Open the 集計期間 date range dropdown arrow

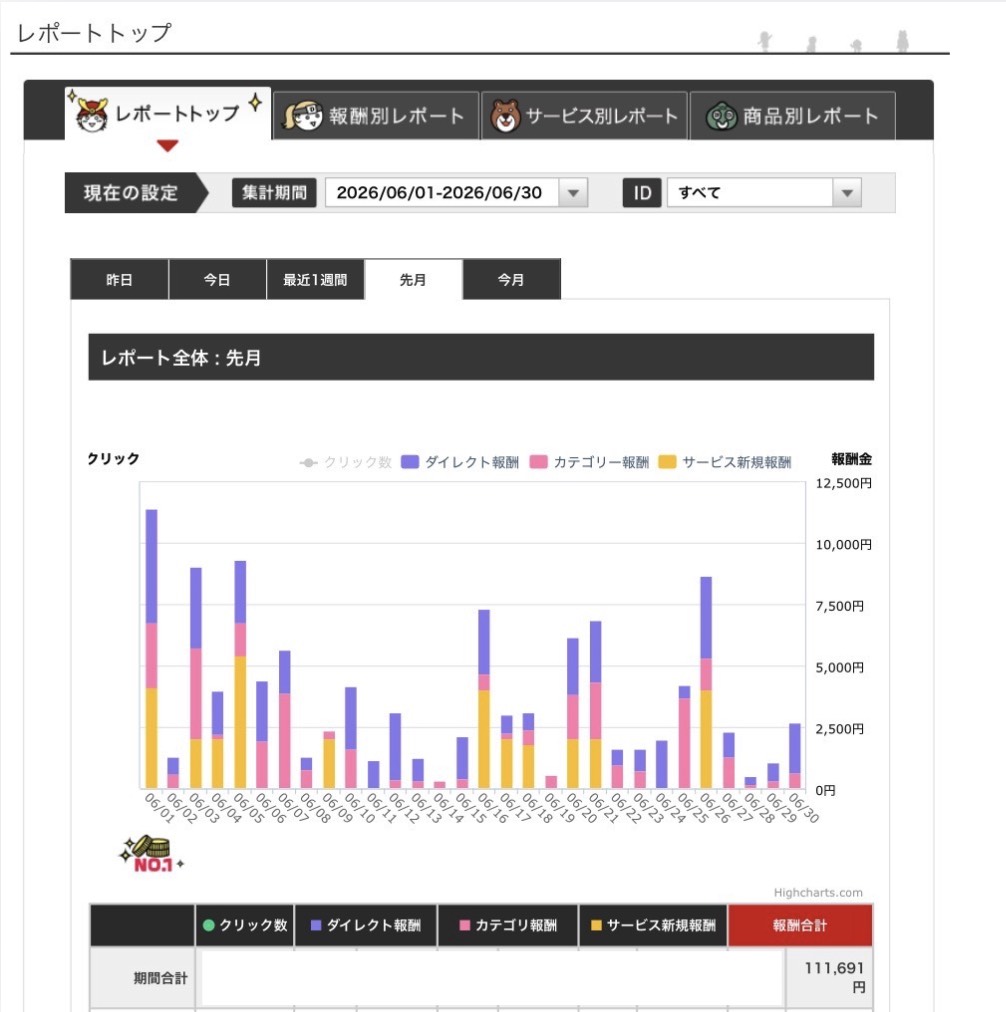(573, 193)
